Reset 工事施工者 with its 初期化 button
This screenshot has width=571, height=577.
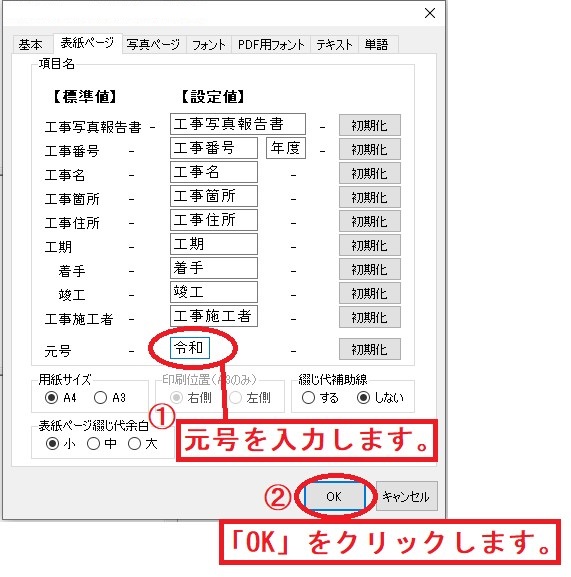(x=370, y=317)
